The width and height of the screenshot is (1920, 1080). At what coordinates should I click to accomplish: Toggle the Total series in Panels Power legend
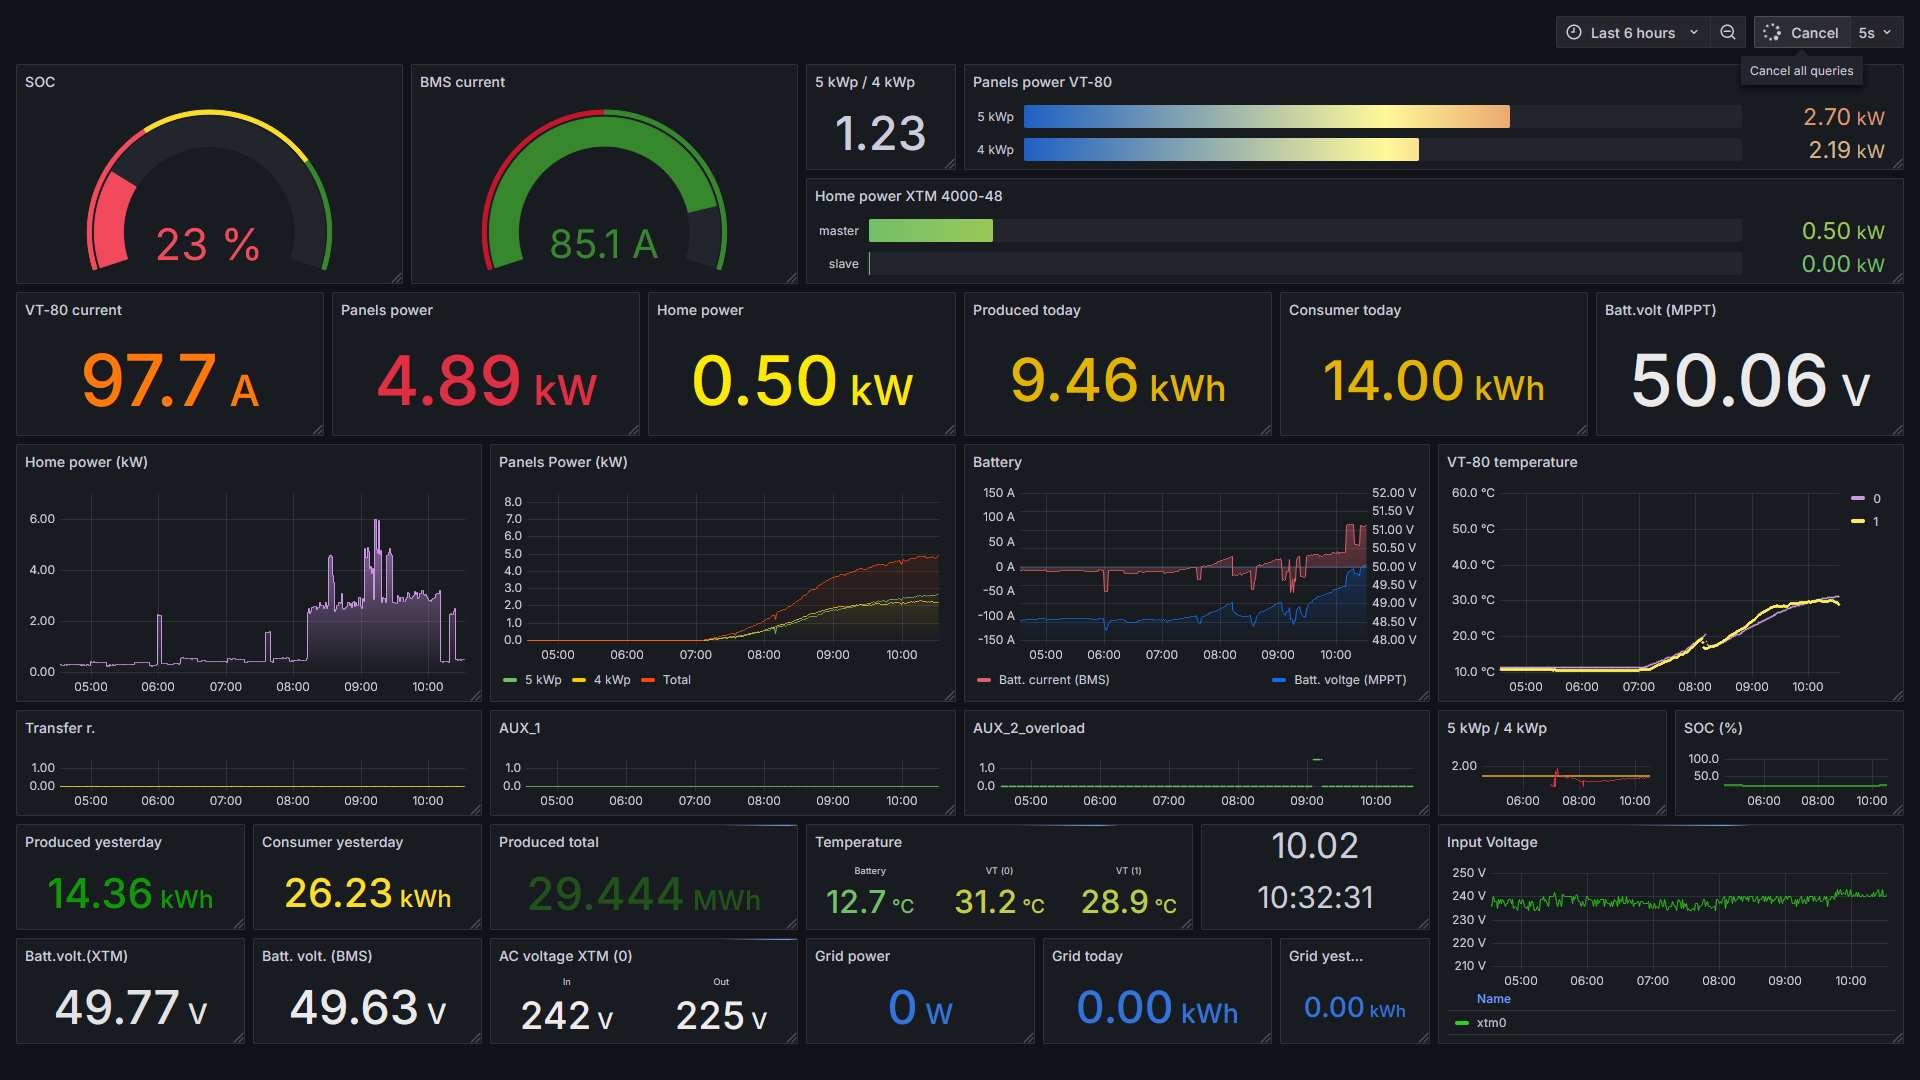pos(676,680)
